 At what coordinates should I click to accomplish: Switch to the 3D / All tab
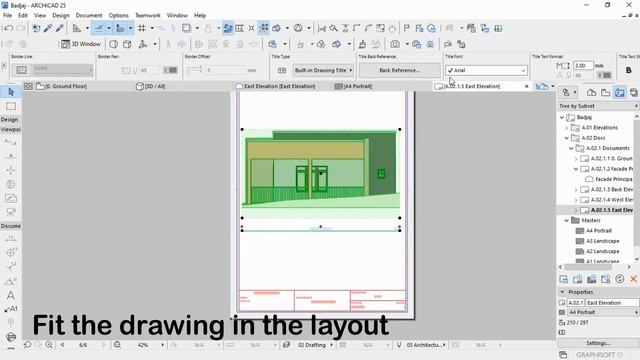coord(151,86)
